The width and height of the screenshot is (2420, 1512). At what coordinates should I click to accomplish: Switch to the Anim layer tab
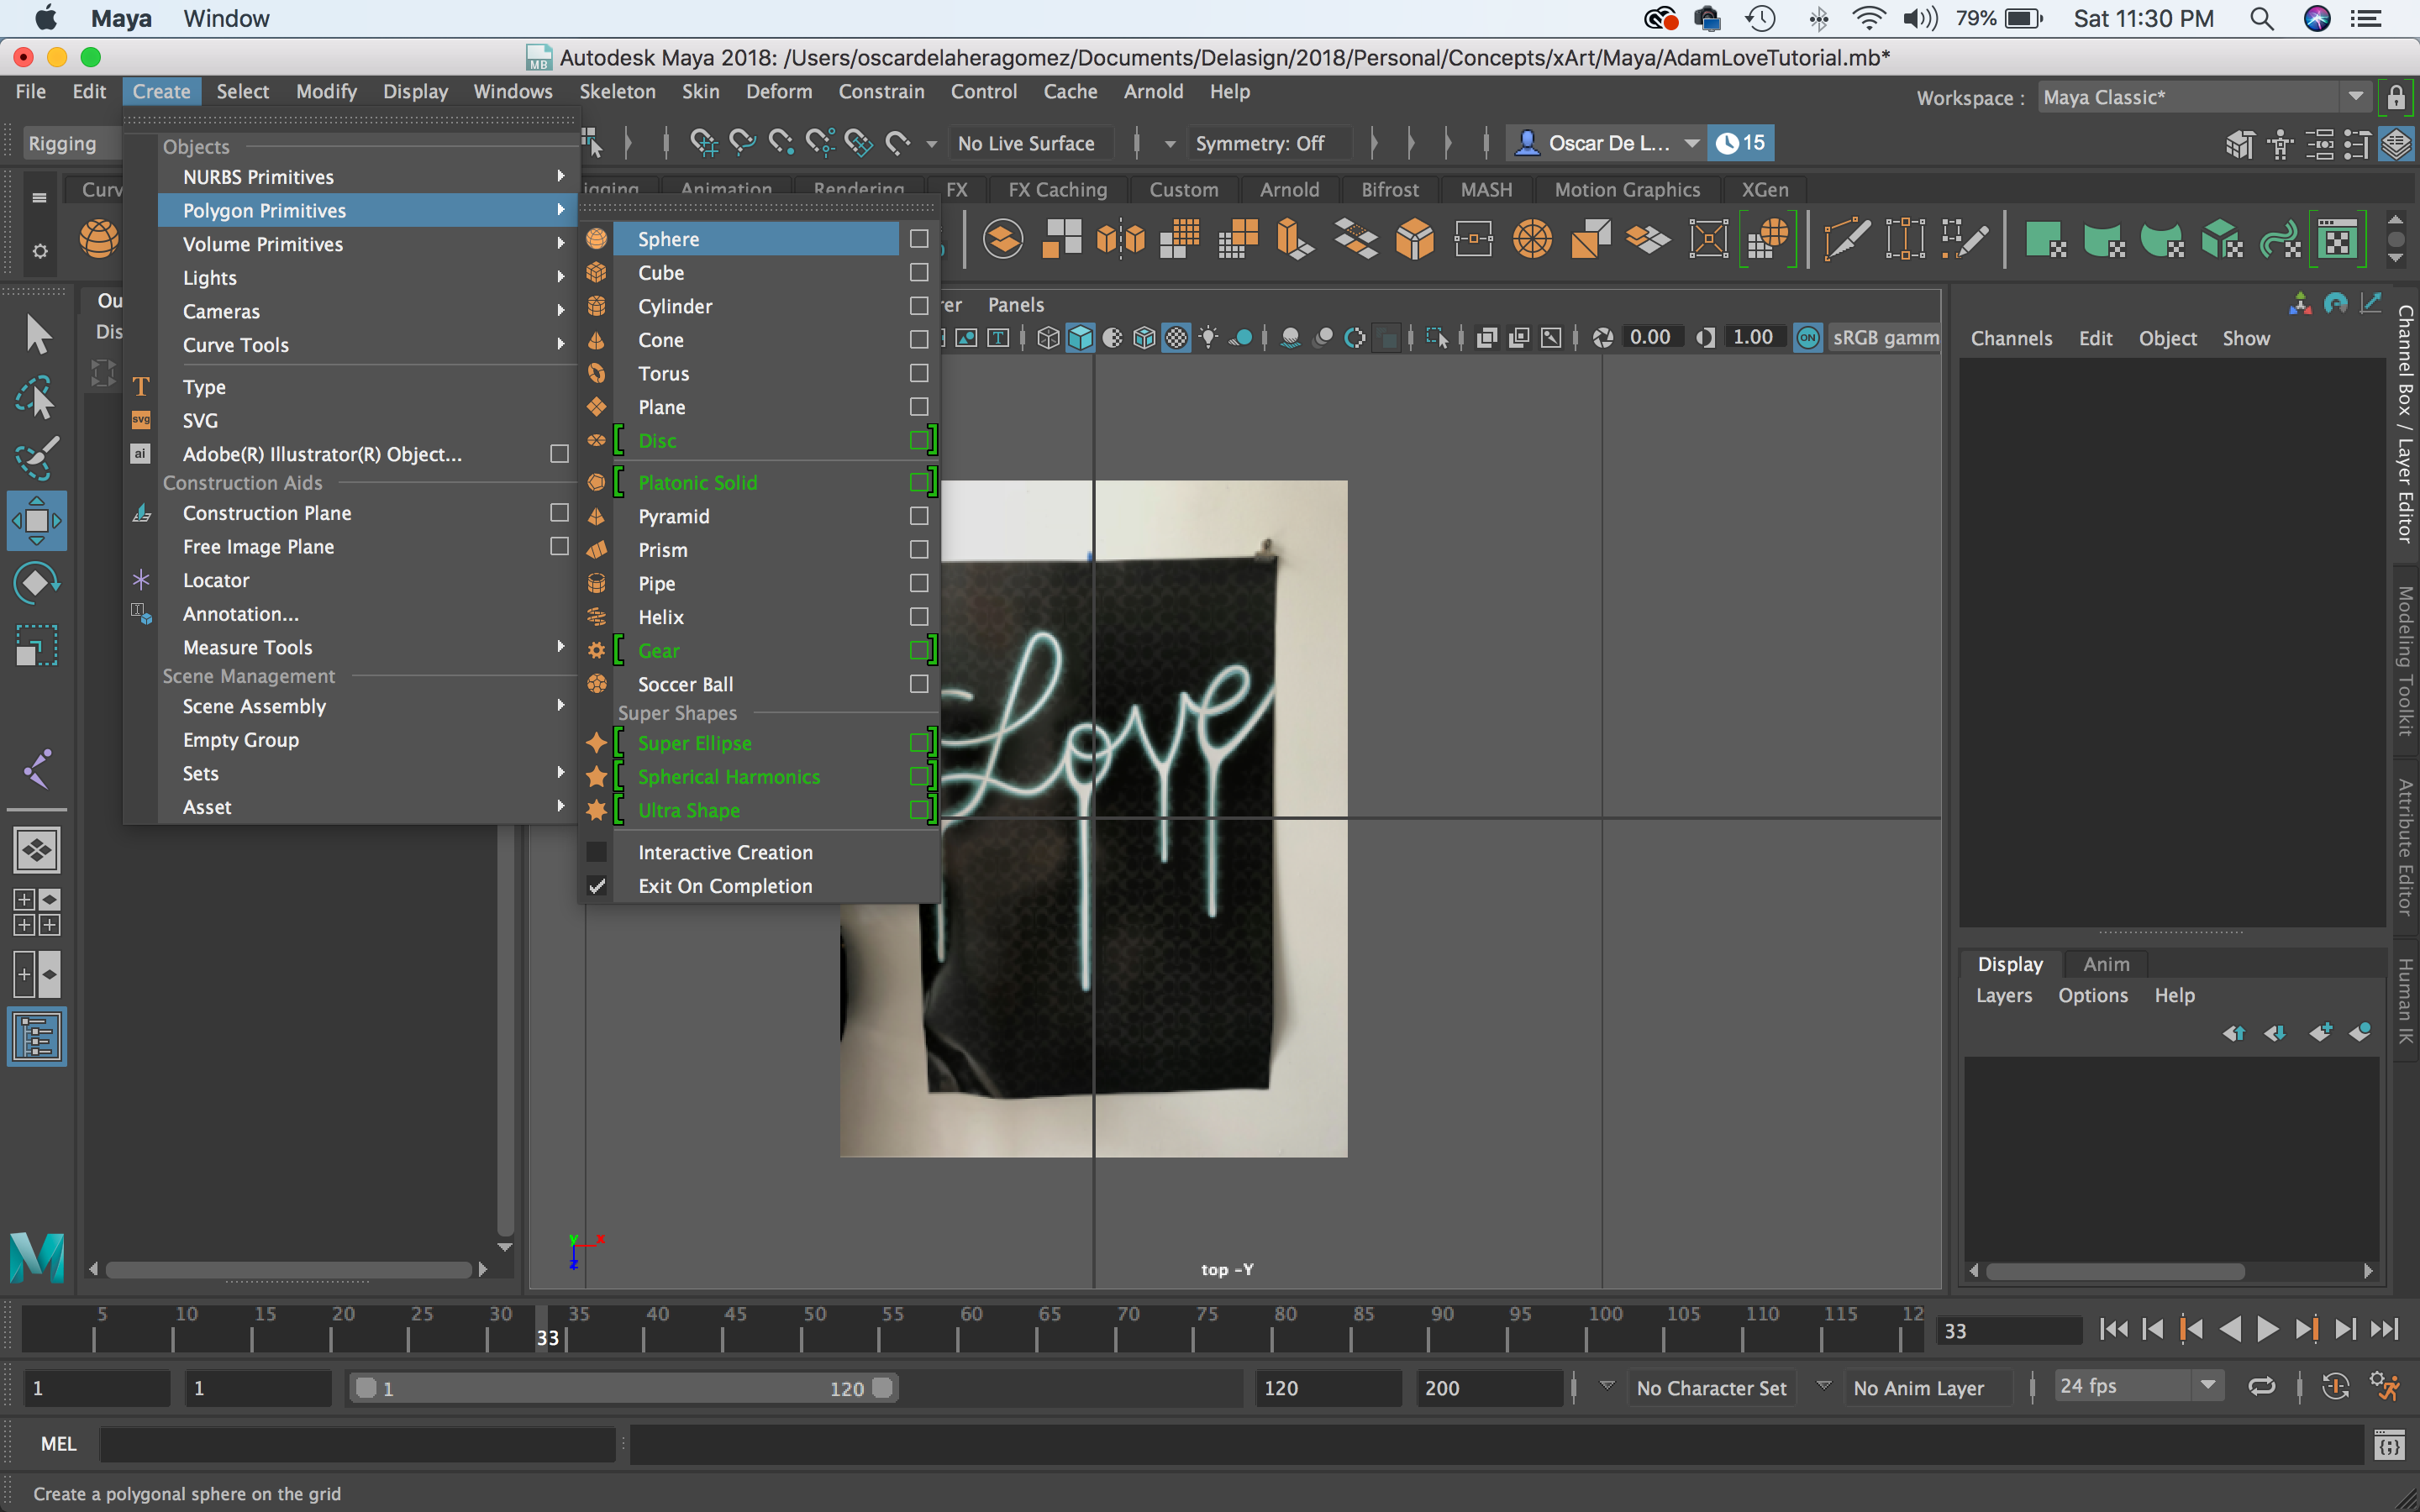[x=2106, y=964]
